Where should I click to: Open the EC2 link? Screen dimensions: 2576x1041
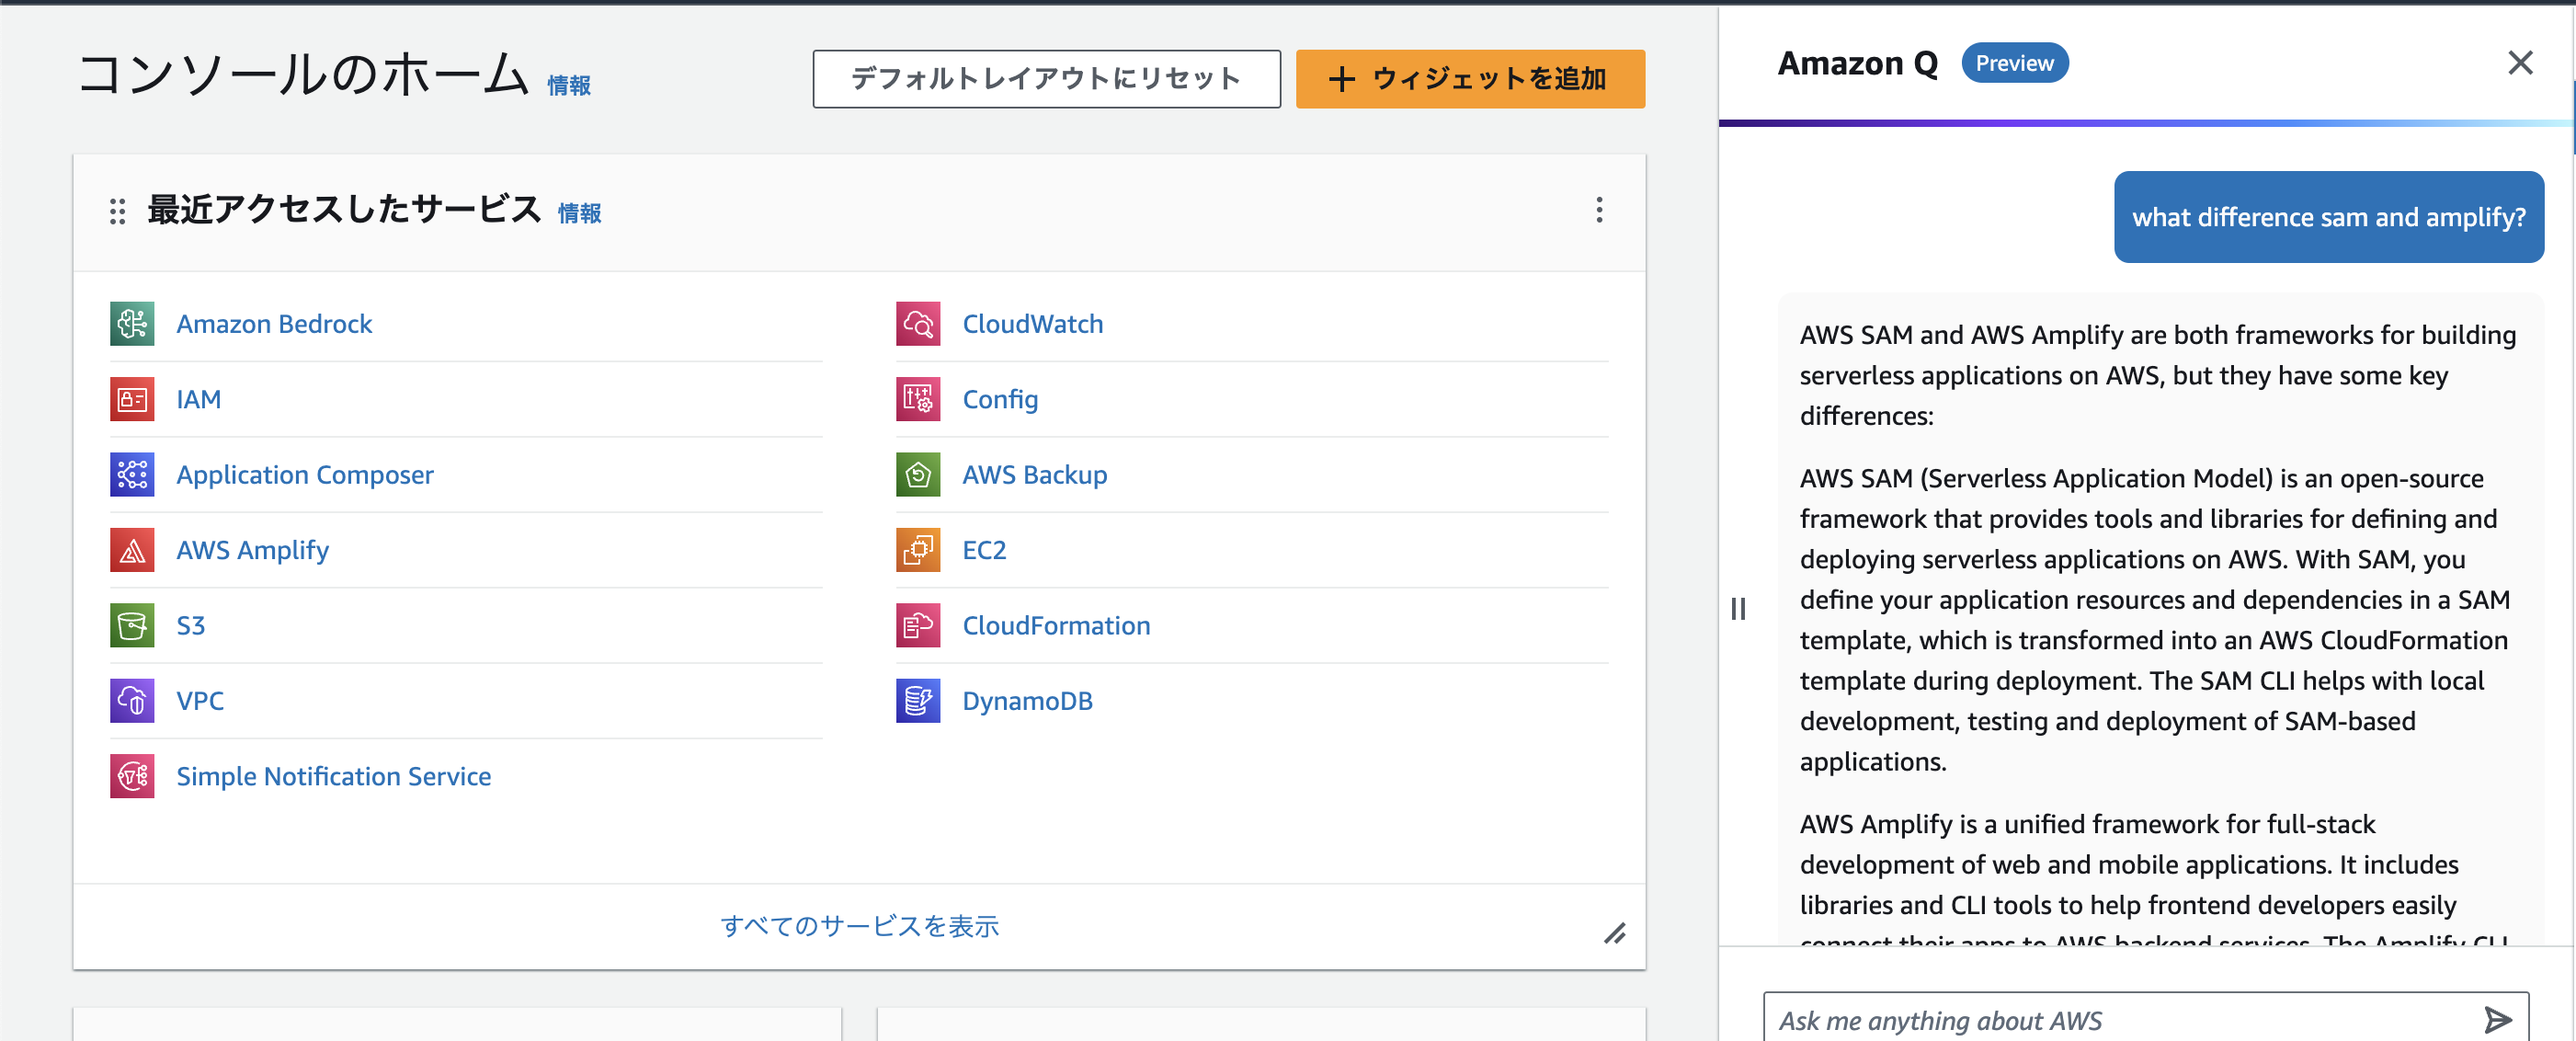(x=984, y=550)
